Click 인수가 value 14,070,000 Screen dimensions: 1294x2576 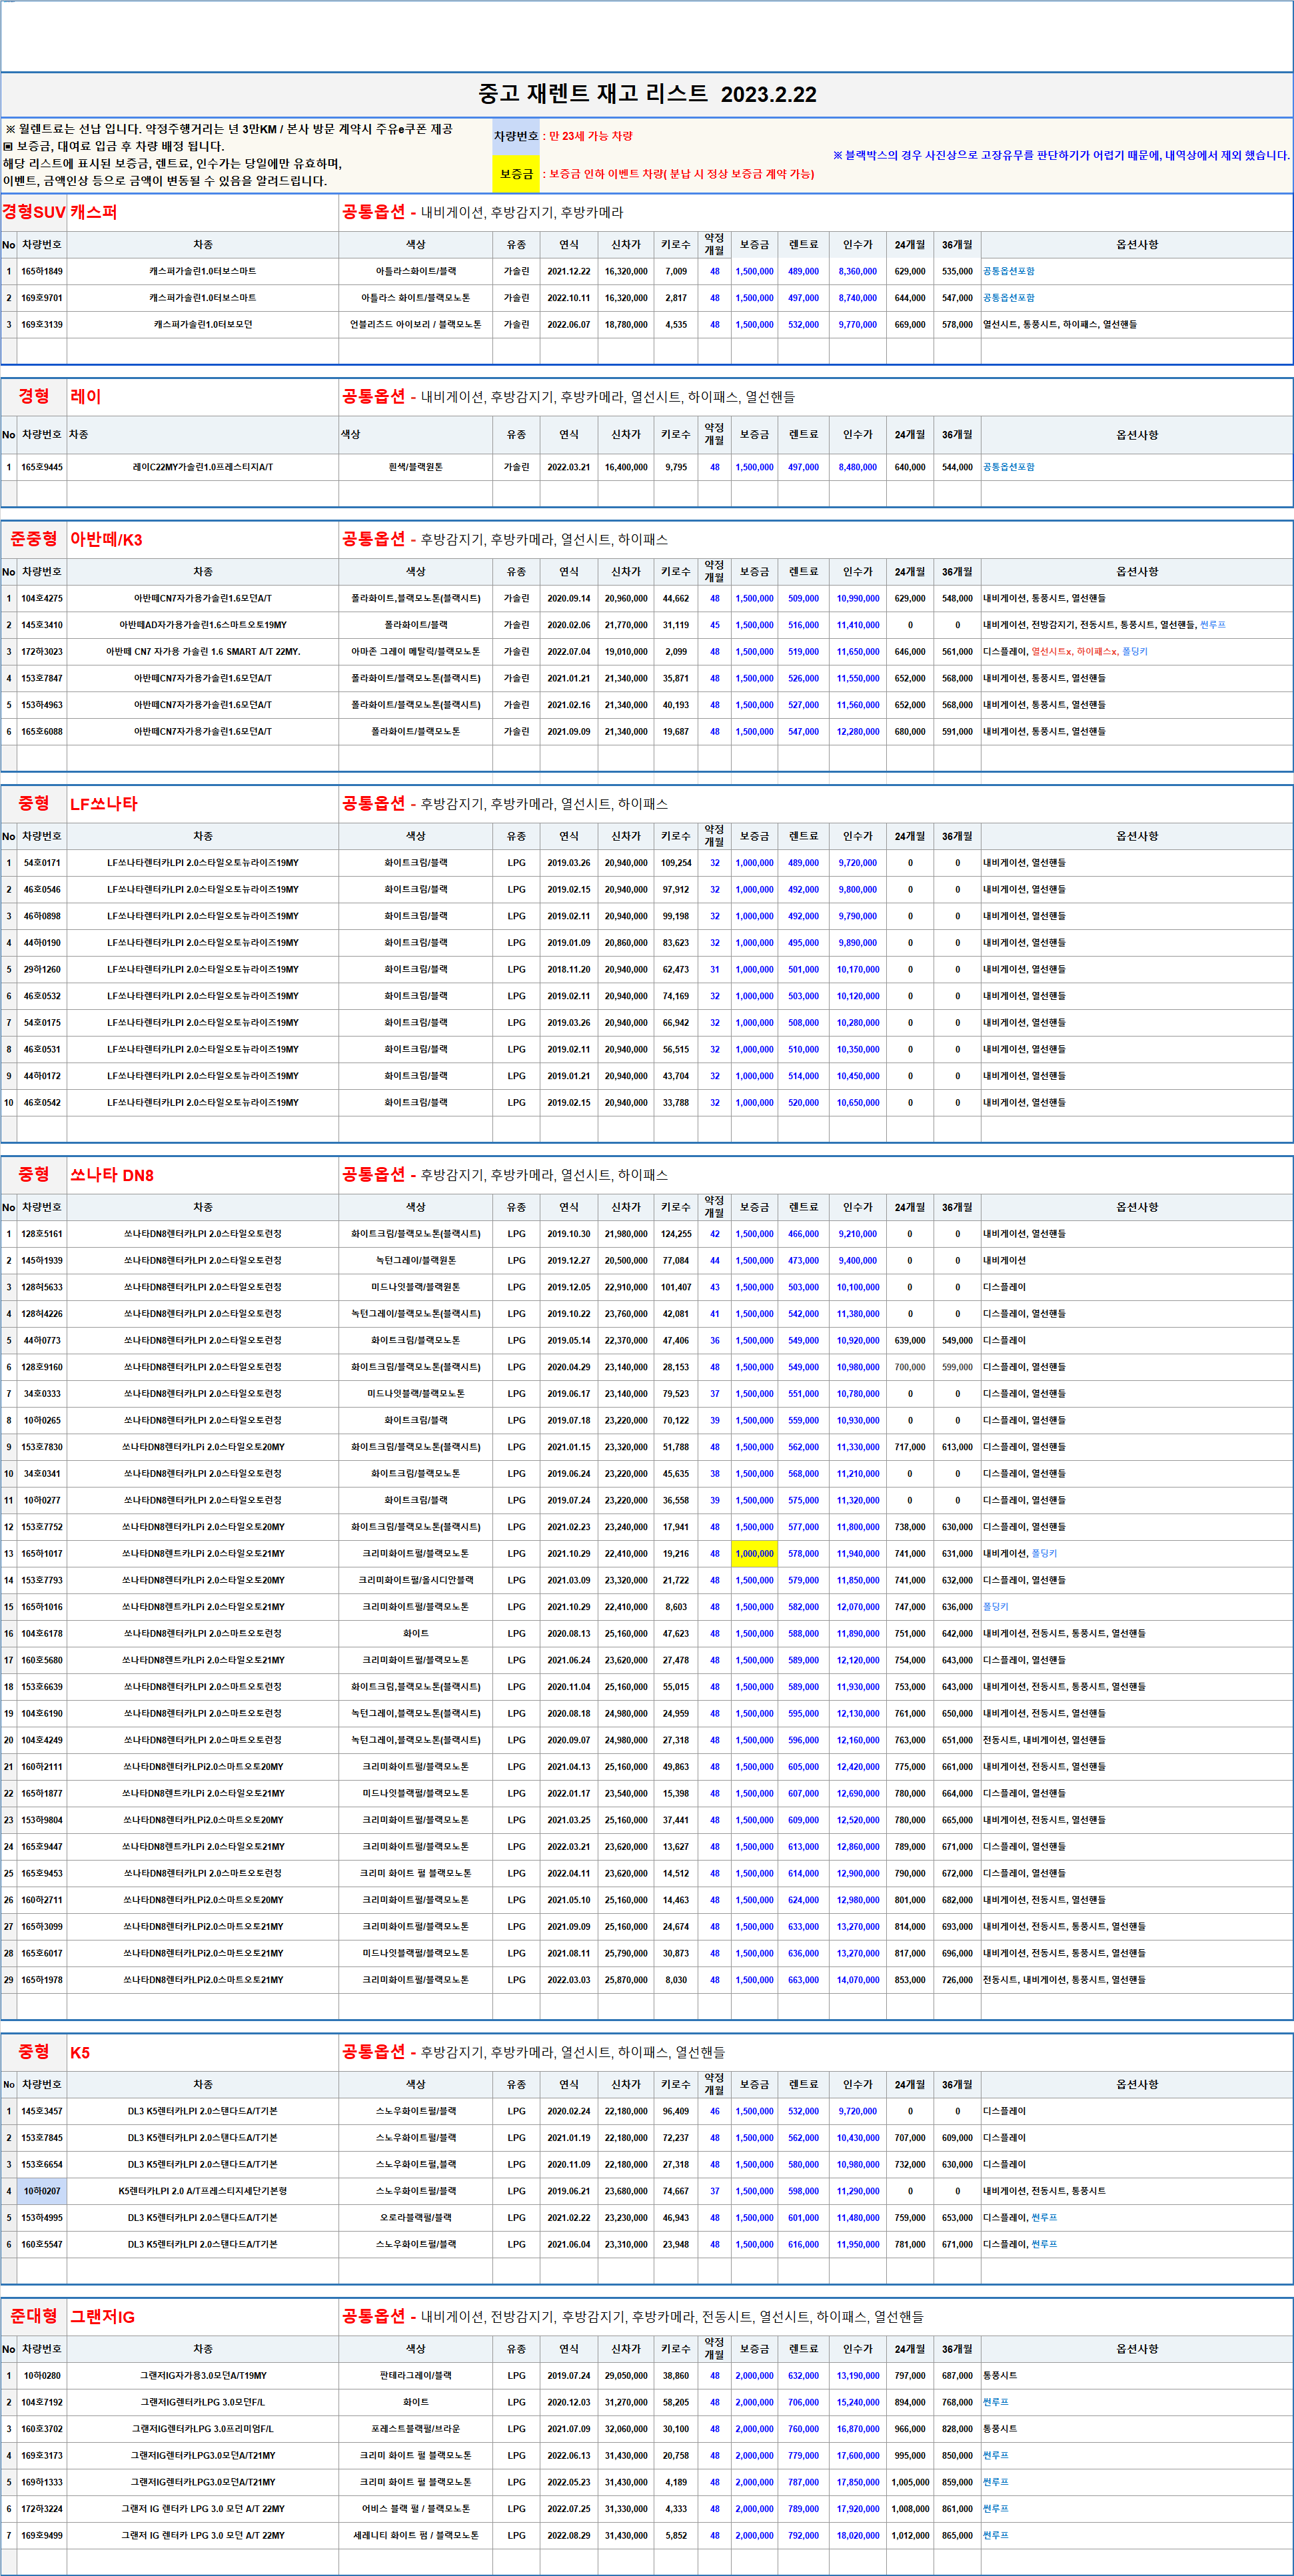tap(858, 1980)
